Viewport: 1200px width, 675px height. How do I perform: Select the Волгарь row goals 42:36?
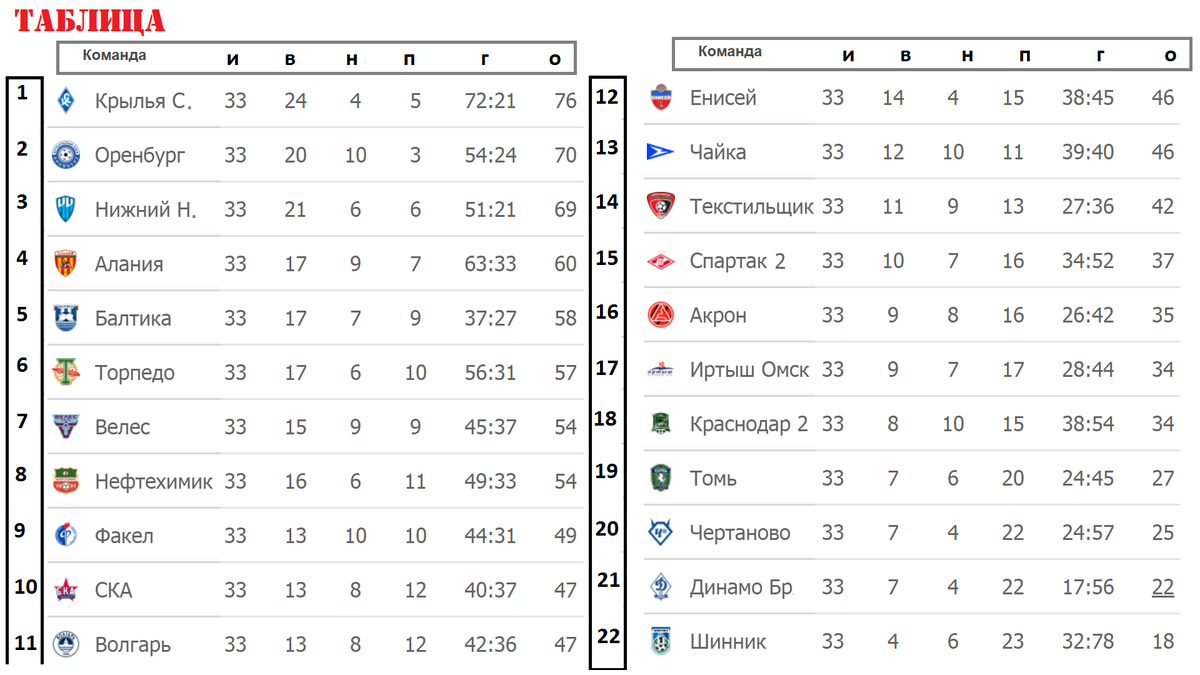pos(490,645)
